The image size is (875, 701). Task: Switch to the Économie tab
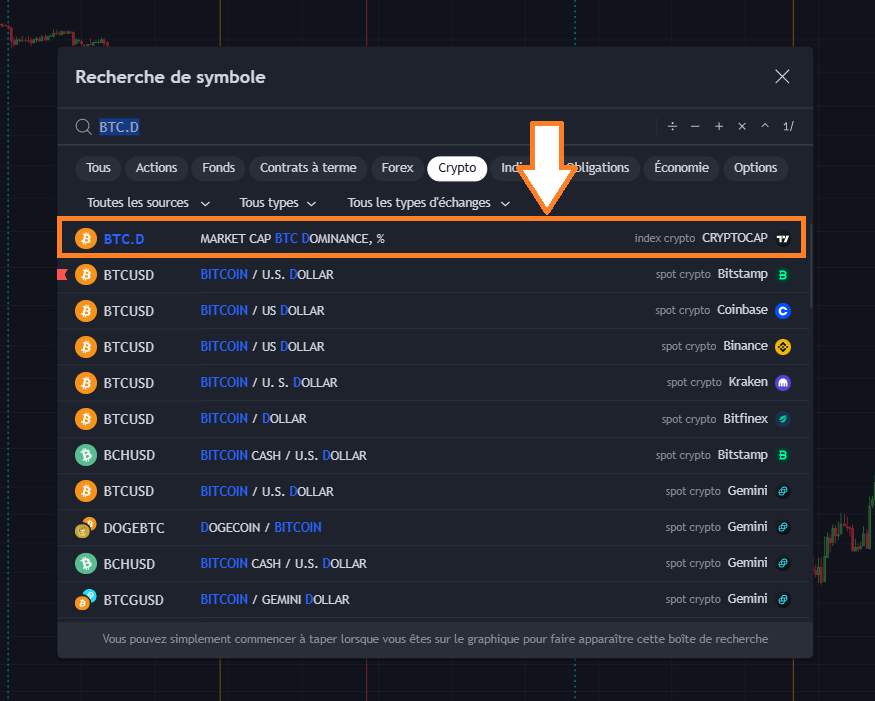[681, 168]
